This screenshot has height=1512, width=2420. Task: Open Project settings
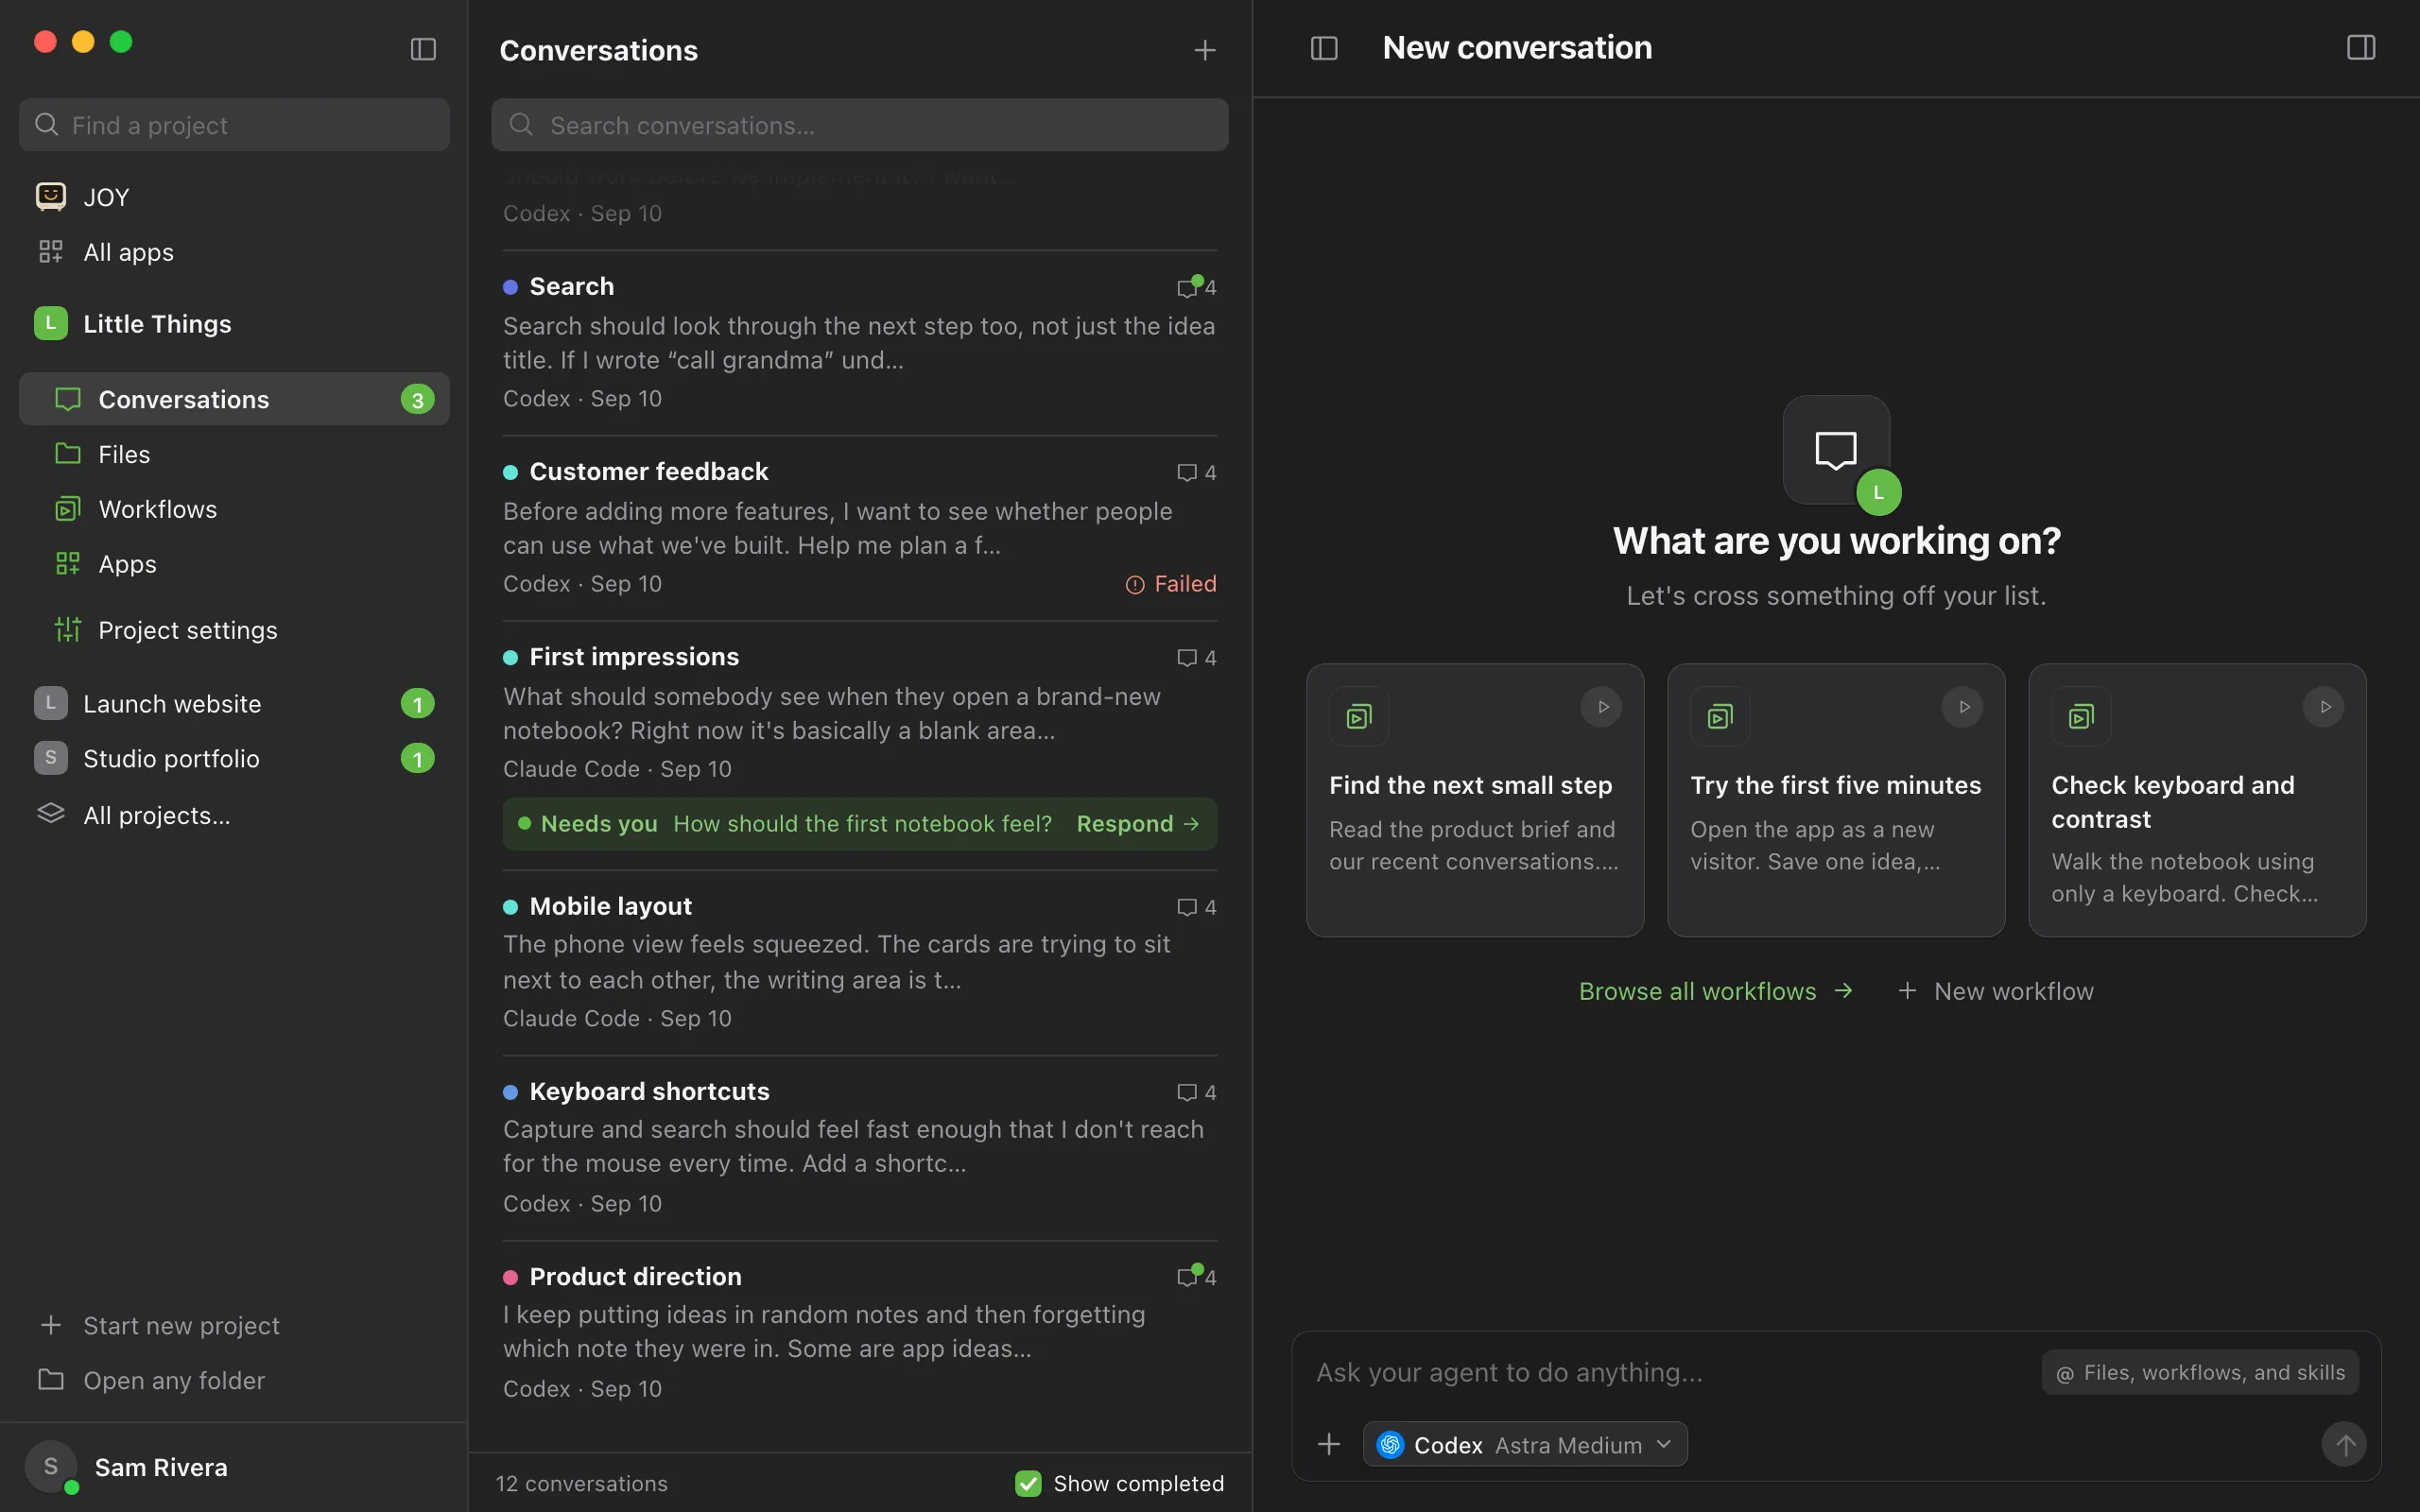(x=234, y=630)
